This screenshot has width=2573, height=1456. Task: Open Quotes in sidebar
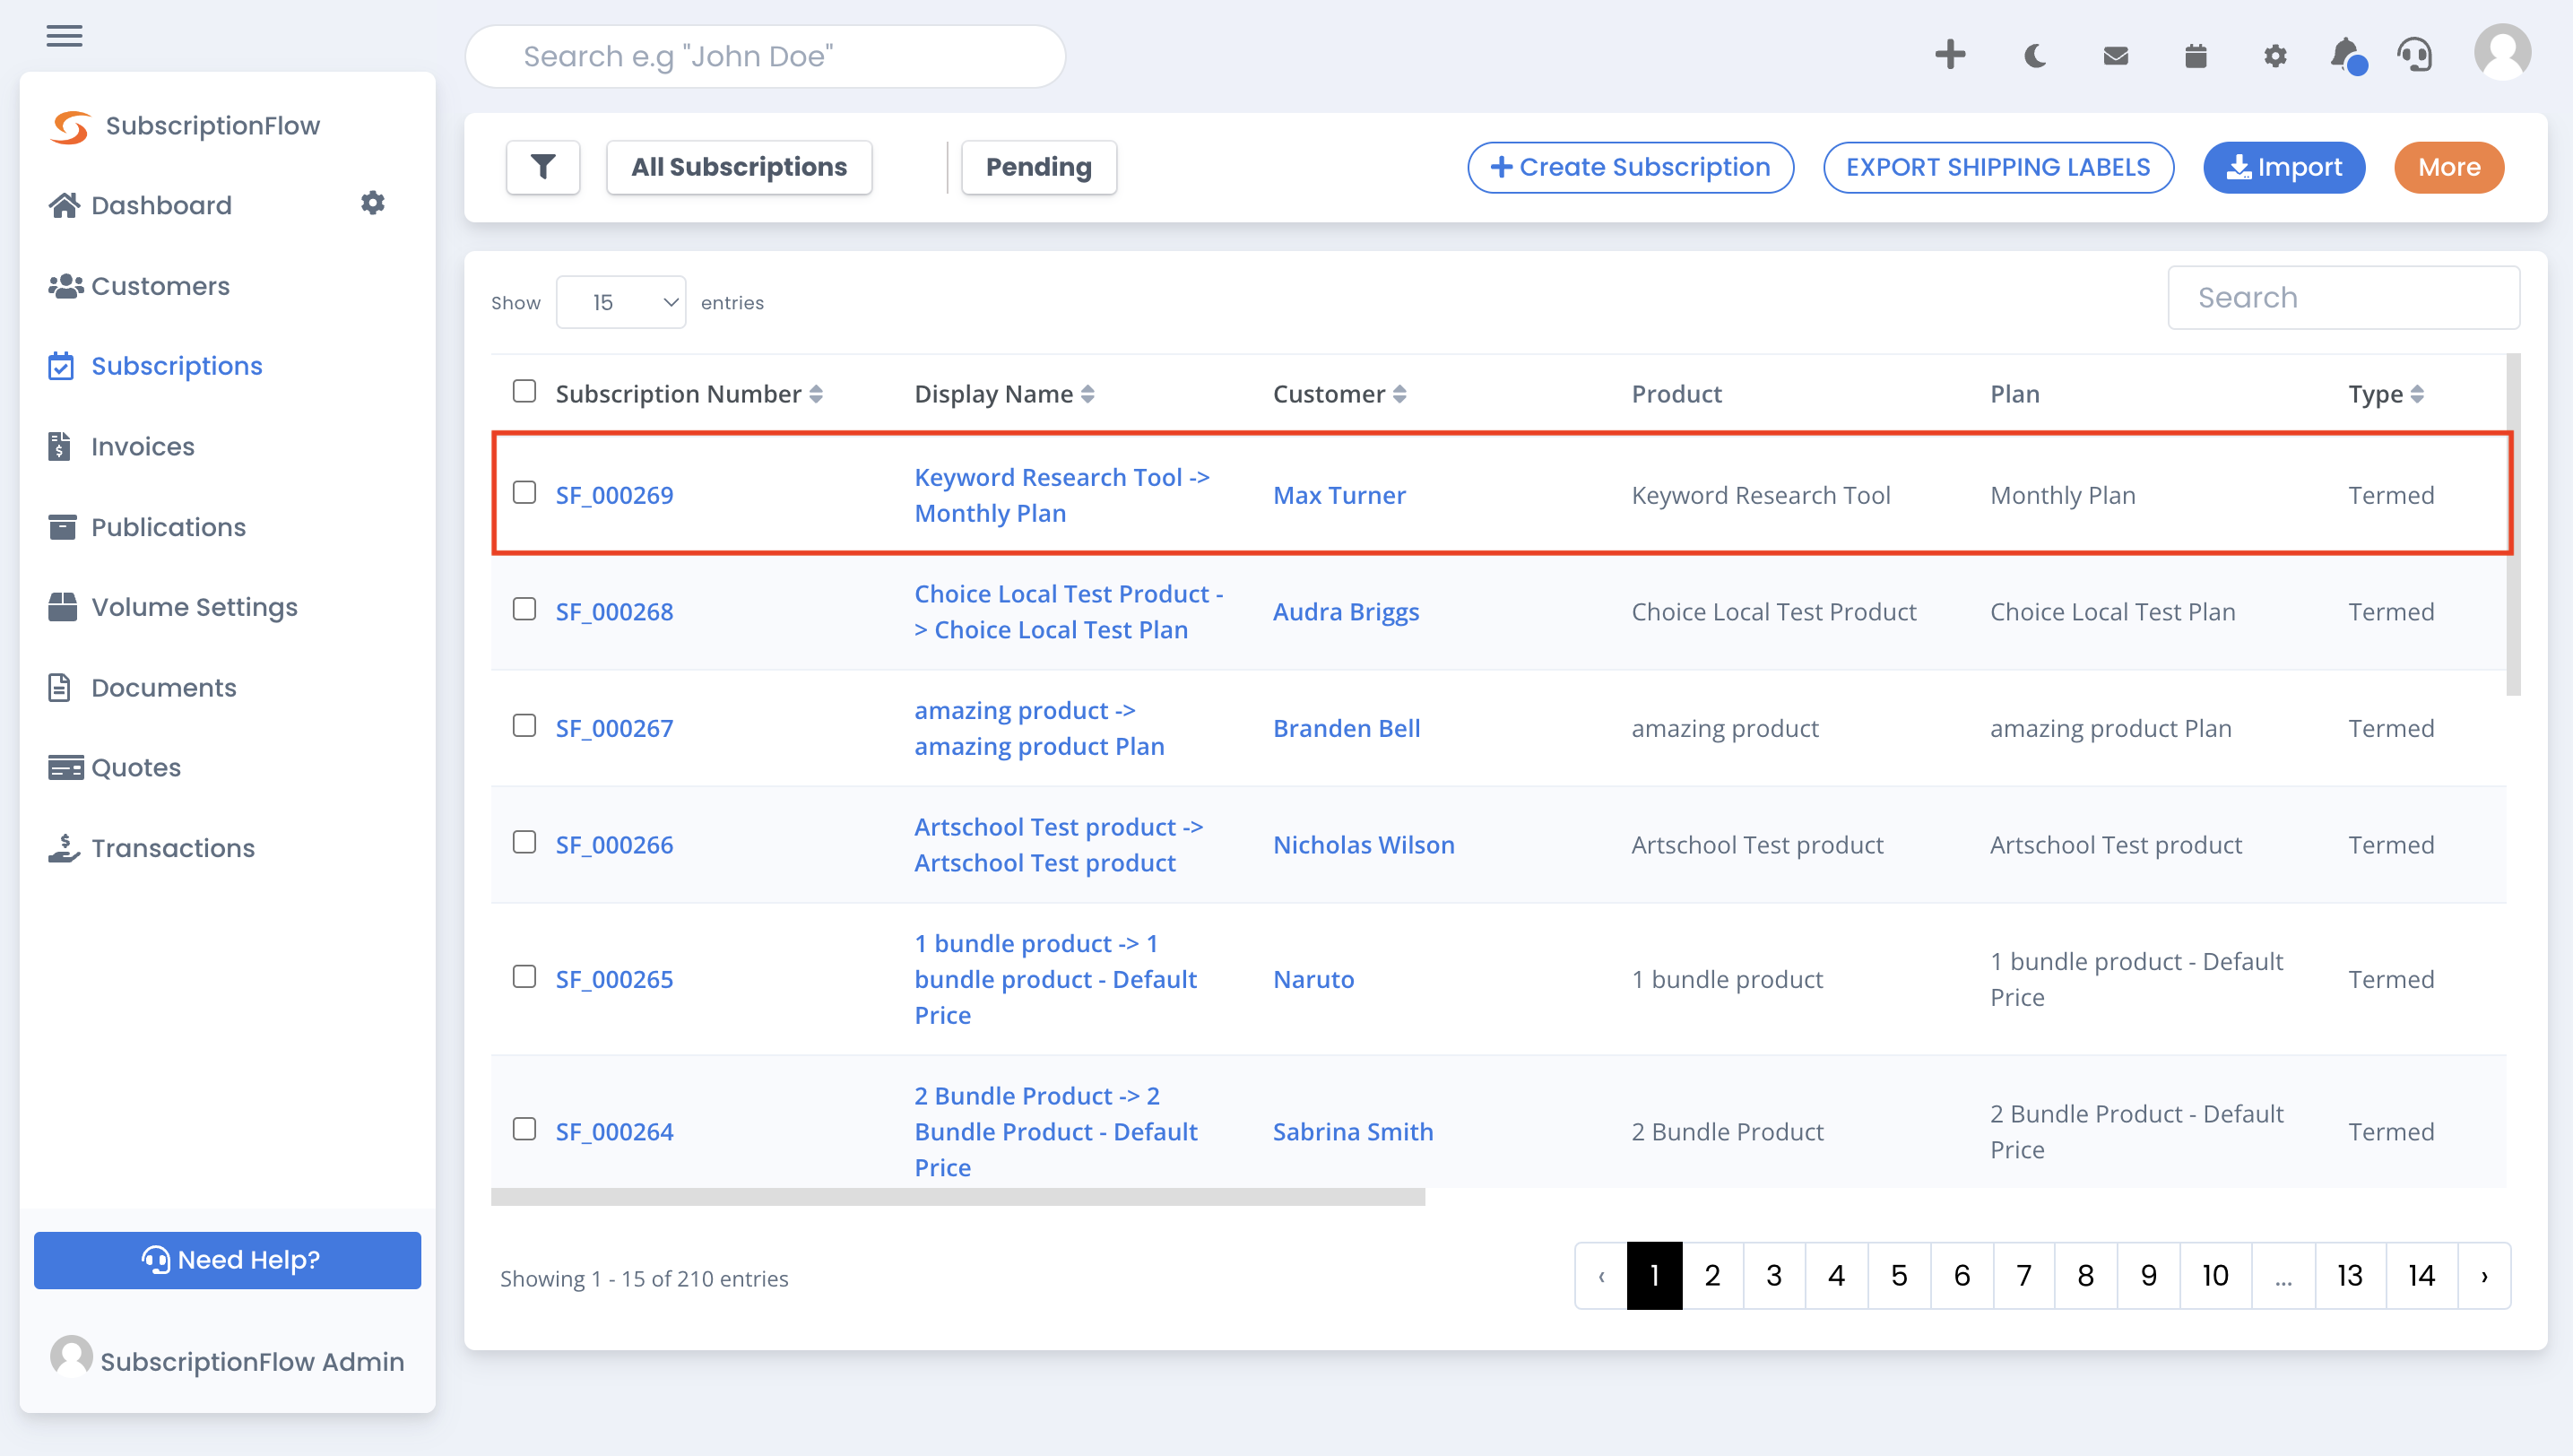pos(115,768)
